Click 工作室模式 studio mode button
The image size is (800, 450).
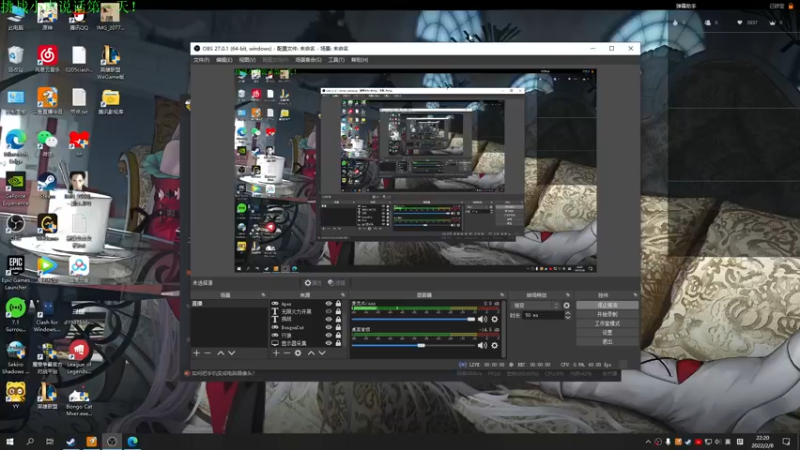coord(607,323)
